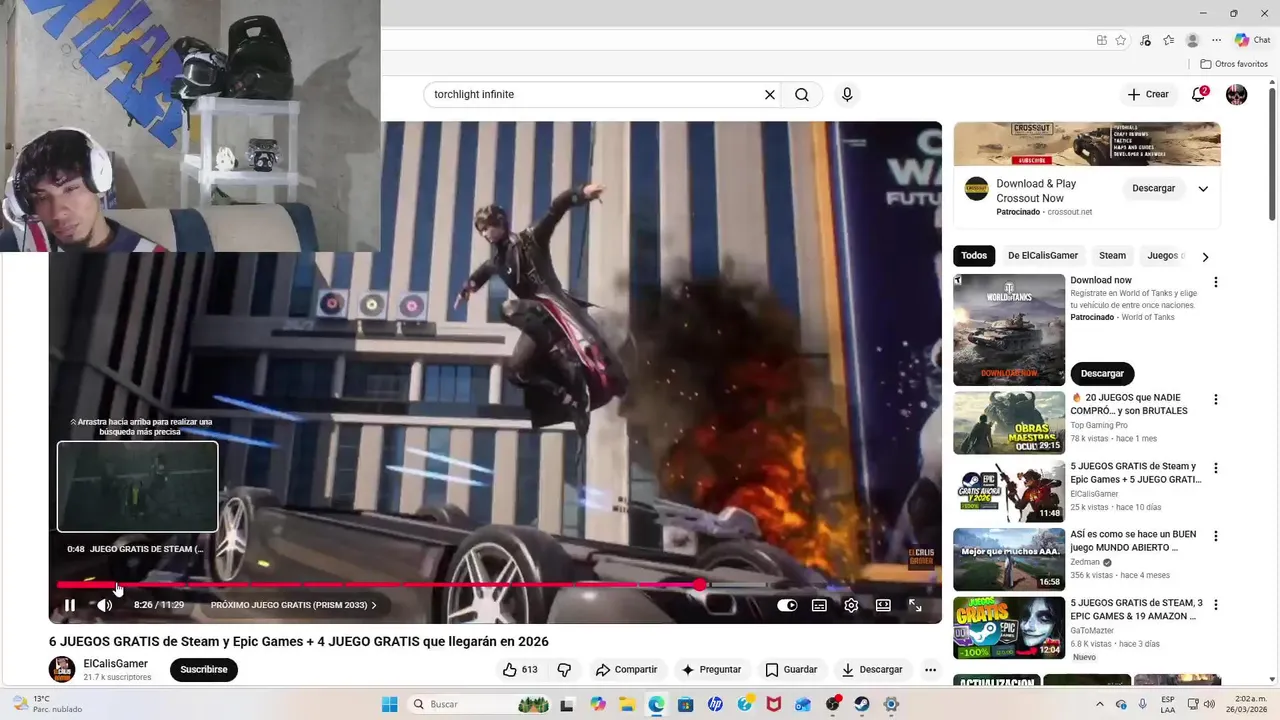Open the Windows Start menu
Image resolution: width=1280 pixels, height=720 pixels.
[389, 704]
